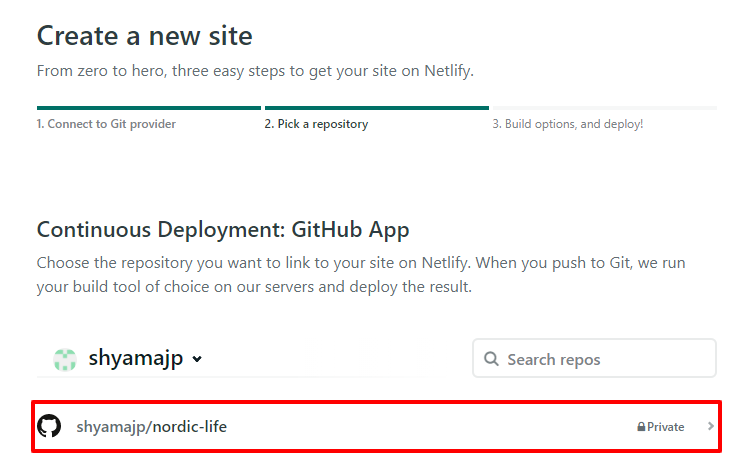Screen dimensions: 753x459
Task: Click the grey third step progress bar
Action: pyautogui.click(x=604, y=107)
